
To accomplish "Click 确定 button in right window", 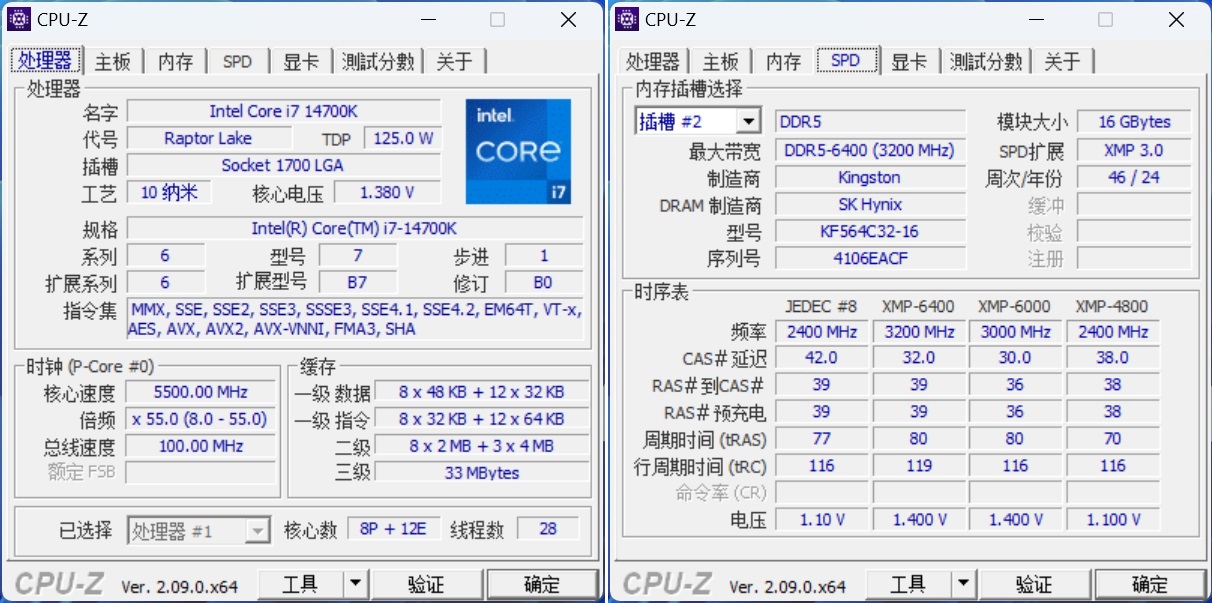I will (1150, 584).
